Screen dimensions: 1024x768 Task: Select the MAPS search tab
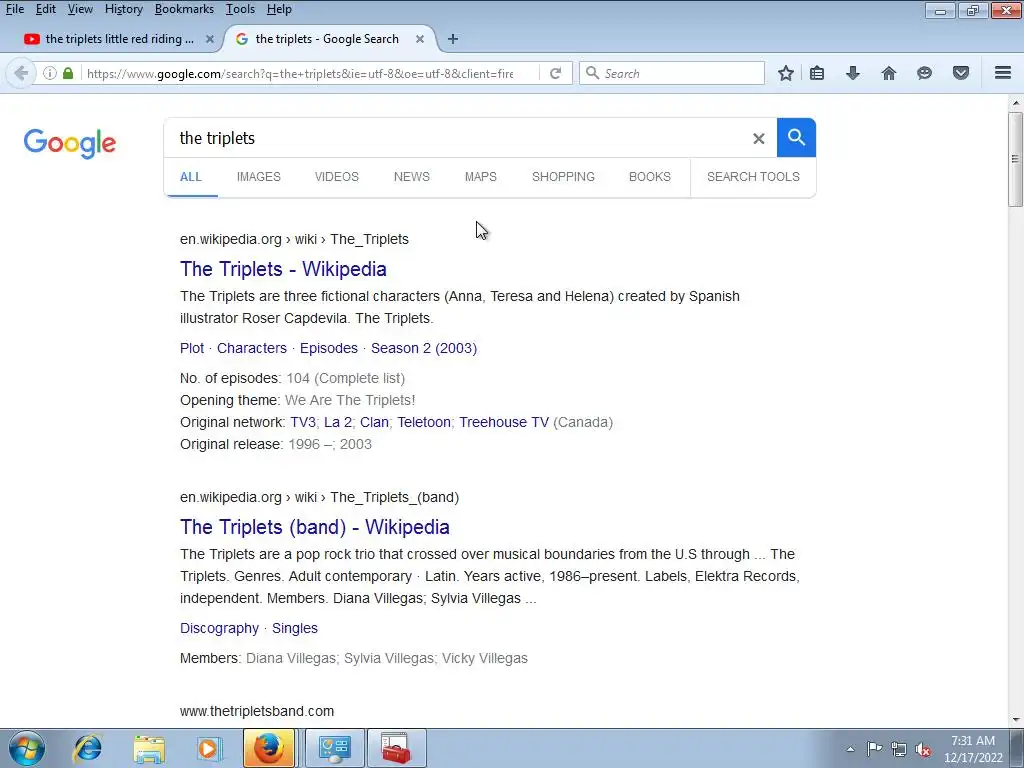click(x=481, y=177)
